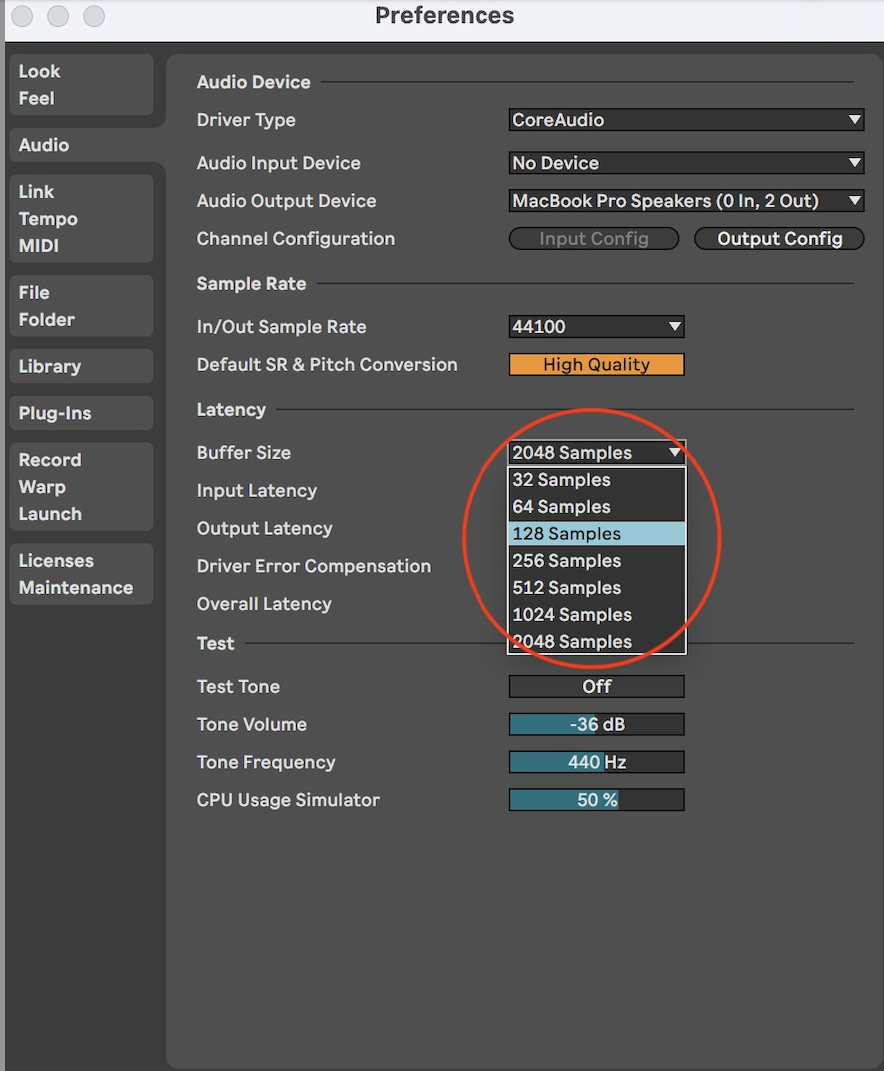Click the Preferences window title
This screenshot has height=1071, width=884.
[444, 16]
